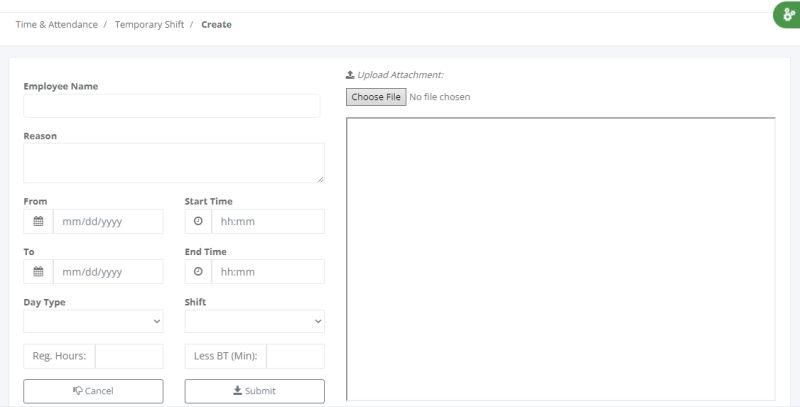
Task: Open the From date calendar icon
Action: pyautogui.click(x=38, y=221)
